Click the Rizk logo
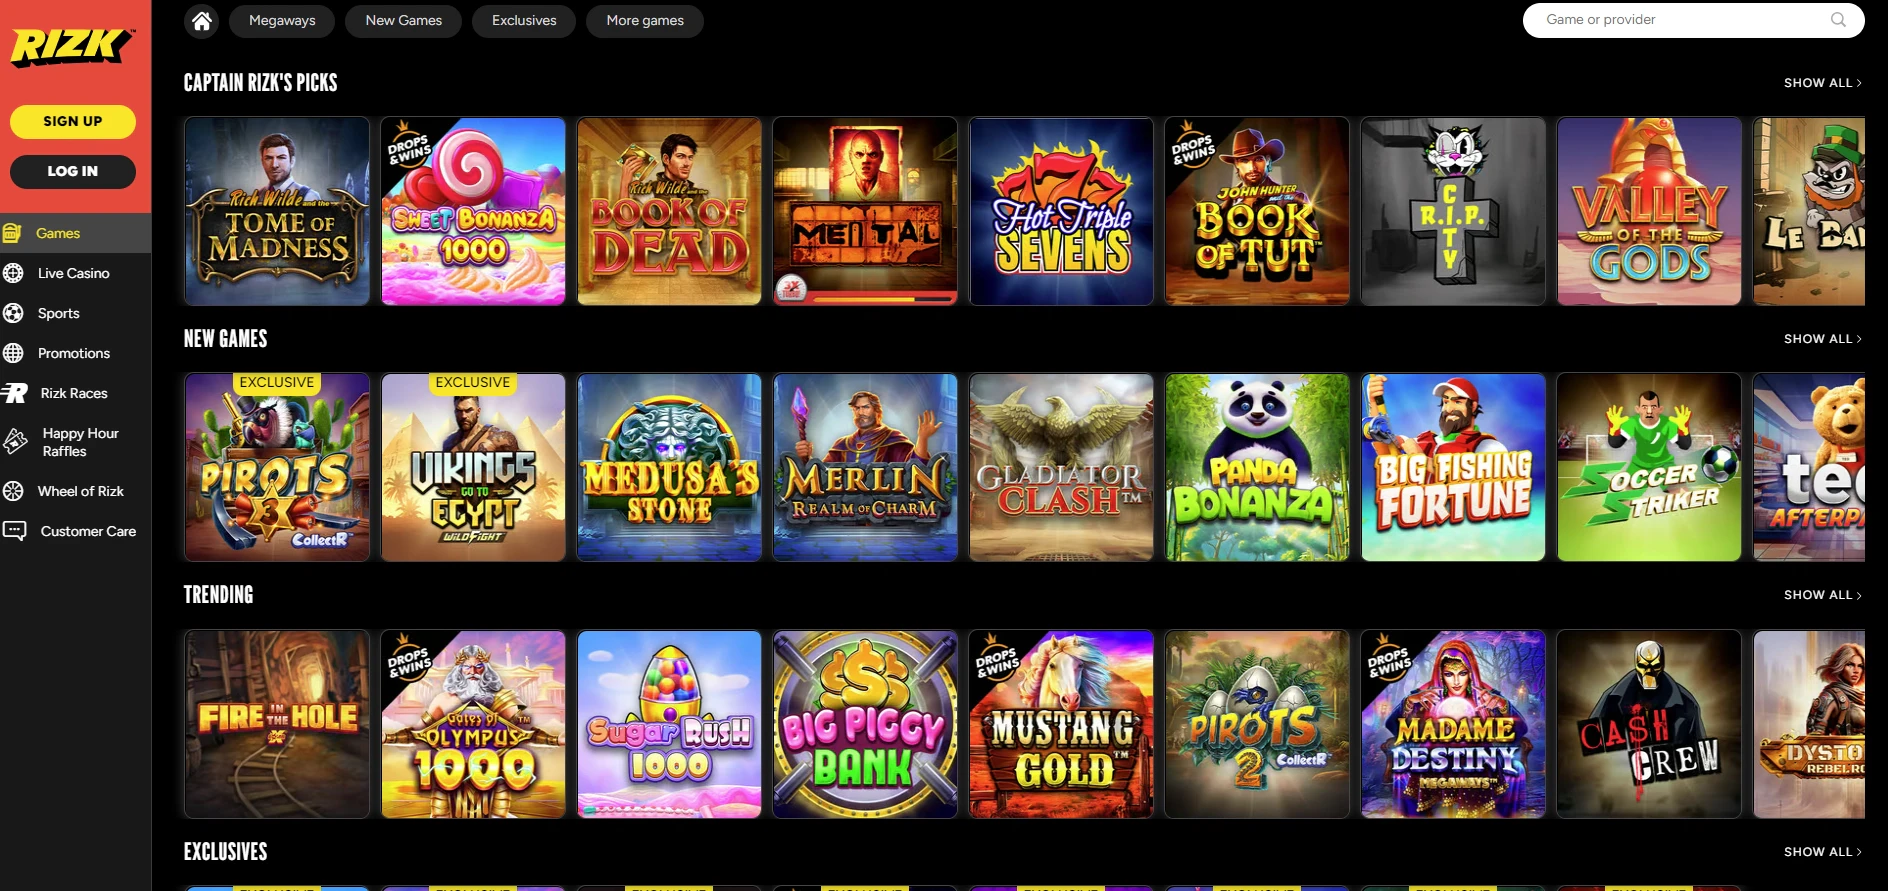This screenshot has height=891, width=1888. [x=71, y=47]
